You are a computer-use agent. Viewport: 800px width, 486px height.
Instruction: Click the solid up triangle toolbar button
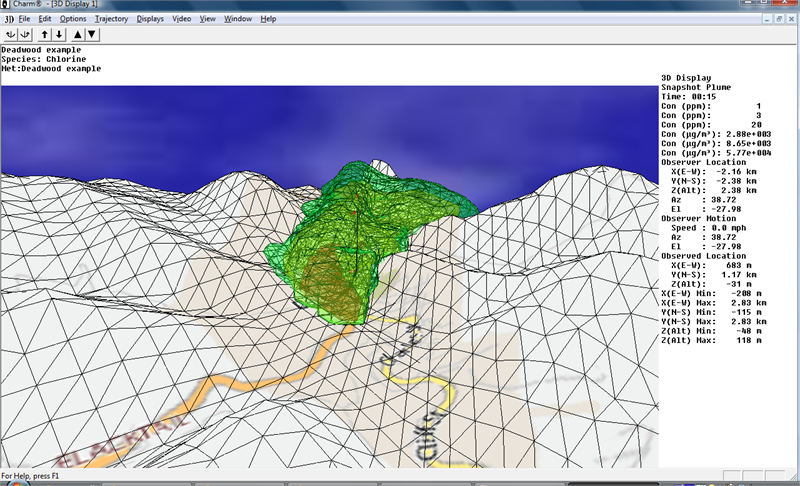click(76, 34)
